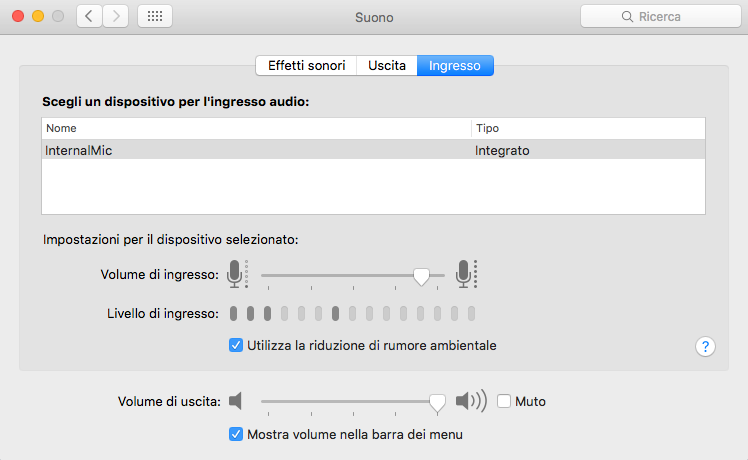Sort by the Tipo column header
This screenshot has width=748, height=460.
(588, 128)
